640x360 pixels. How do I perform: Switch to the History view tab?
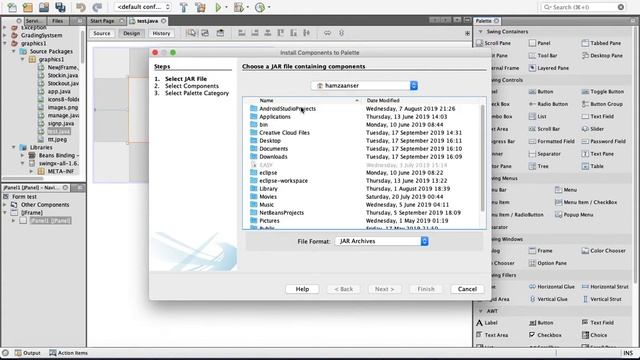pyautogui.click(x=161, y=33)
